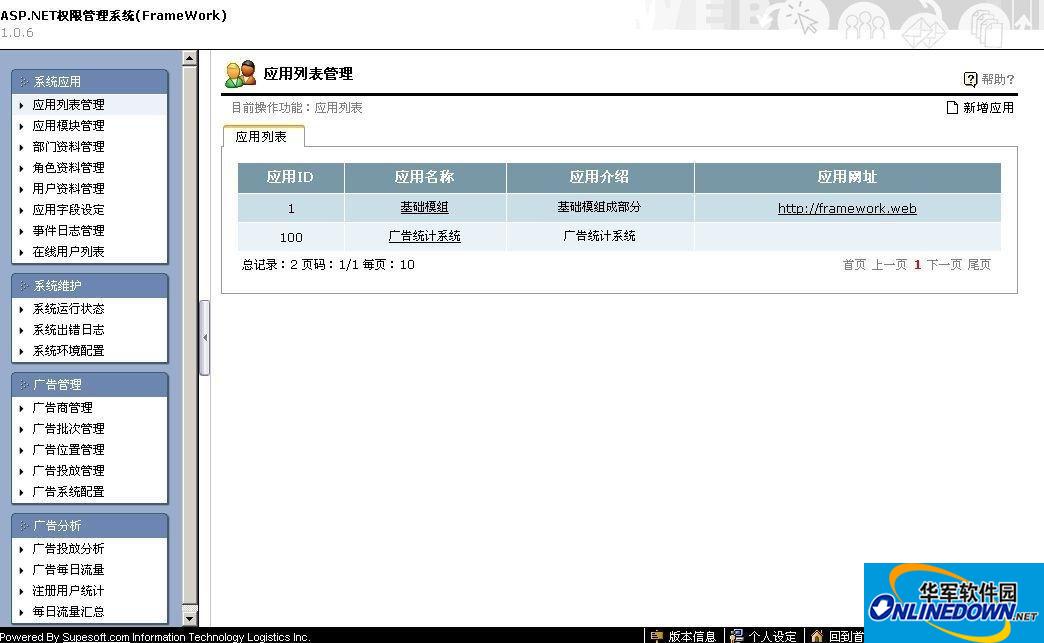Collapse the sidebar using the splitter handle
This screenshot has width=1044, height=643.
tap(204, 337)
